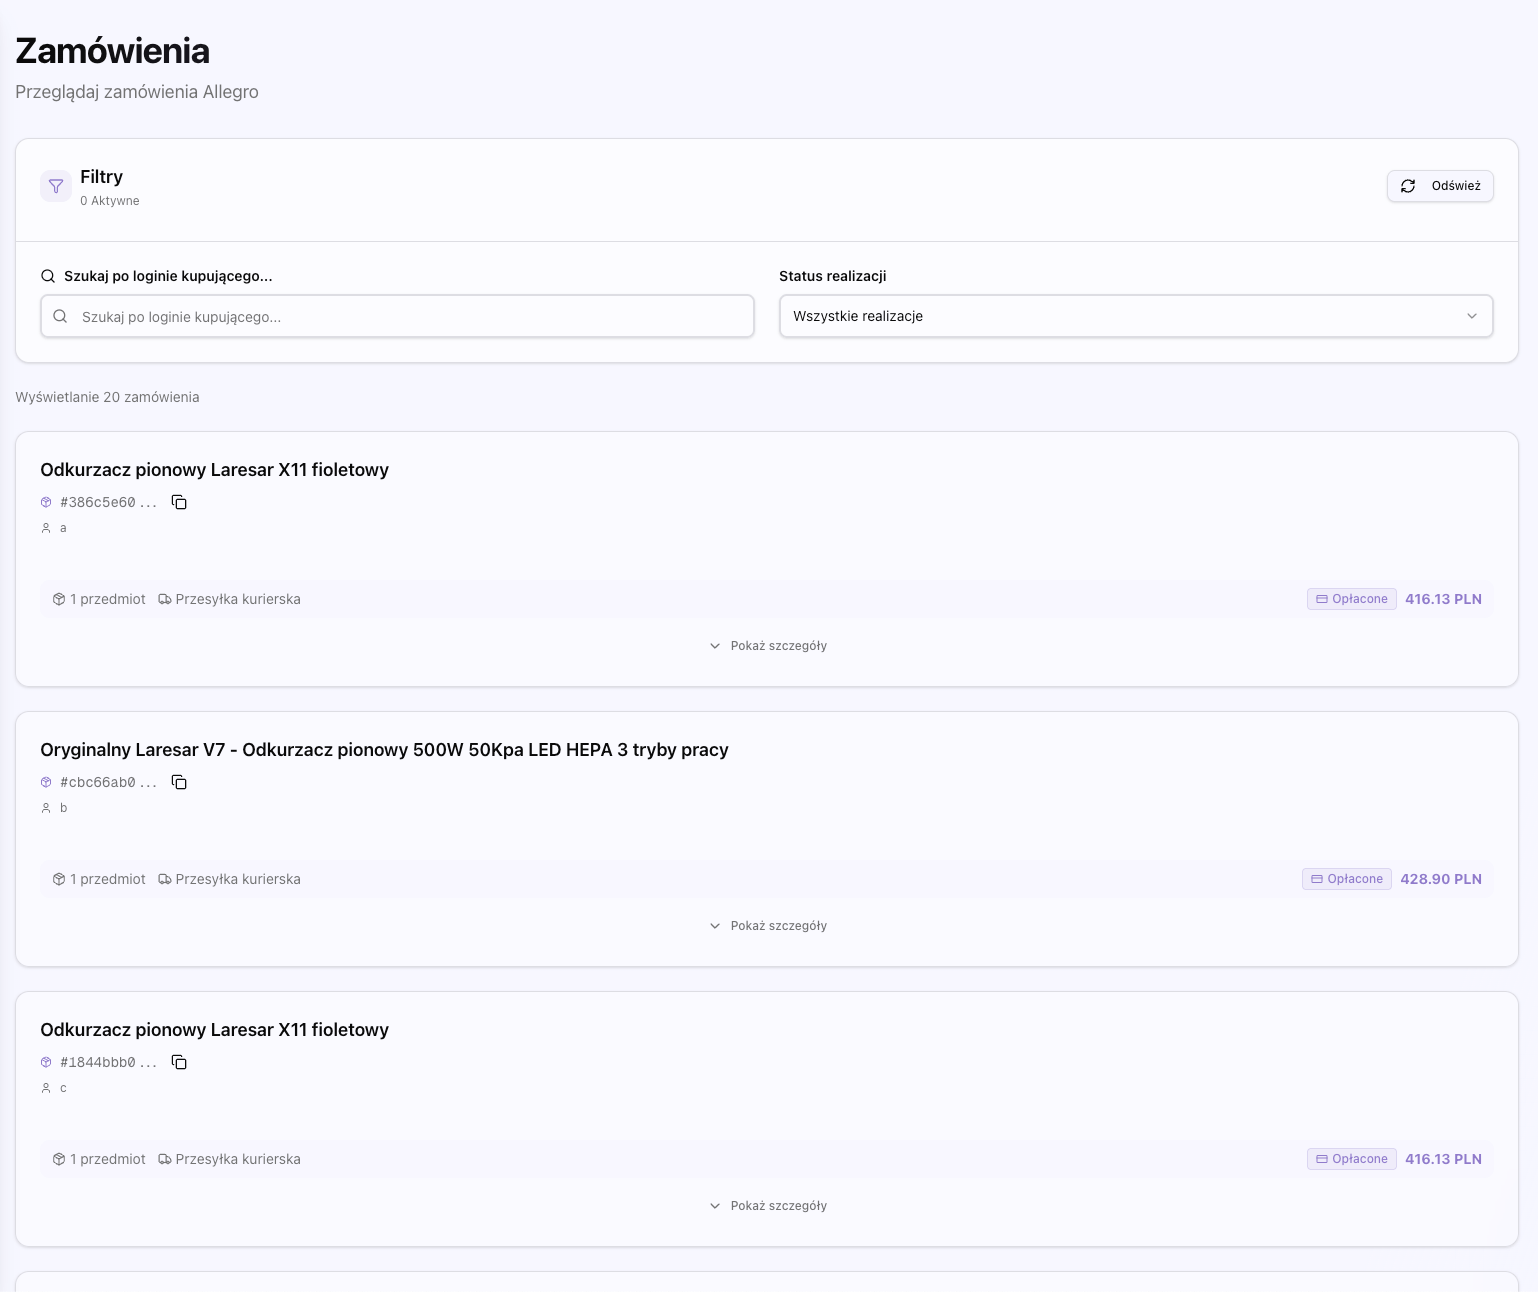Click the filter funnel icon
Screen dimensions: 1538x1292
pyautogui.click(x=56, y=186)
